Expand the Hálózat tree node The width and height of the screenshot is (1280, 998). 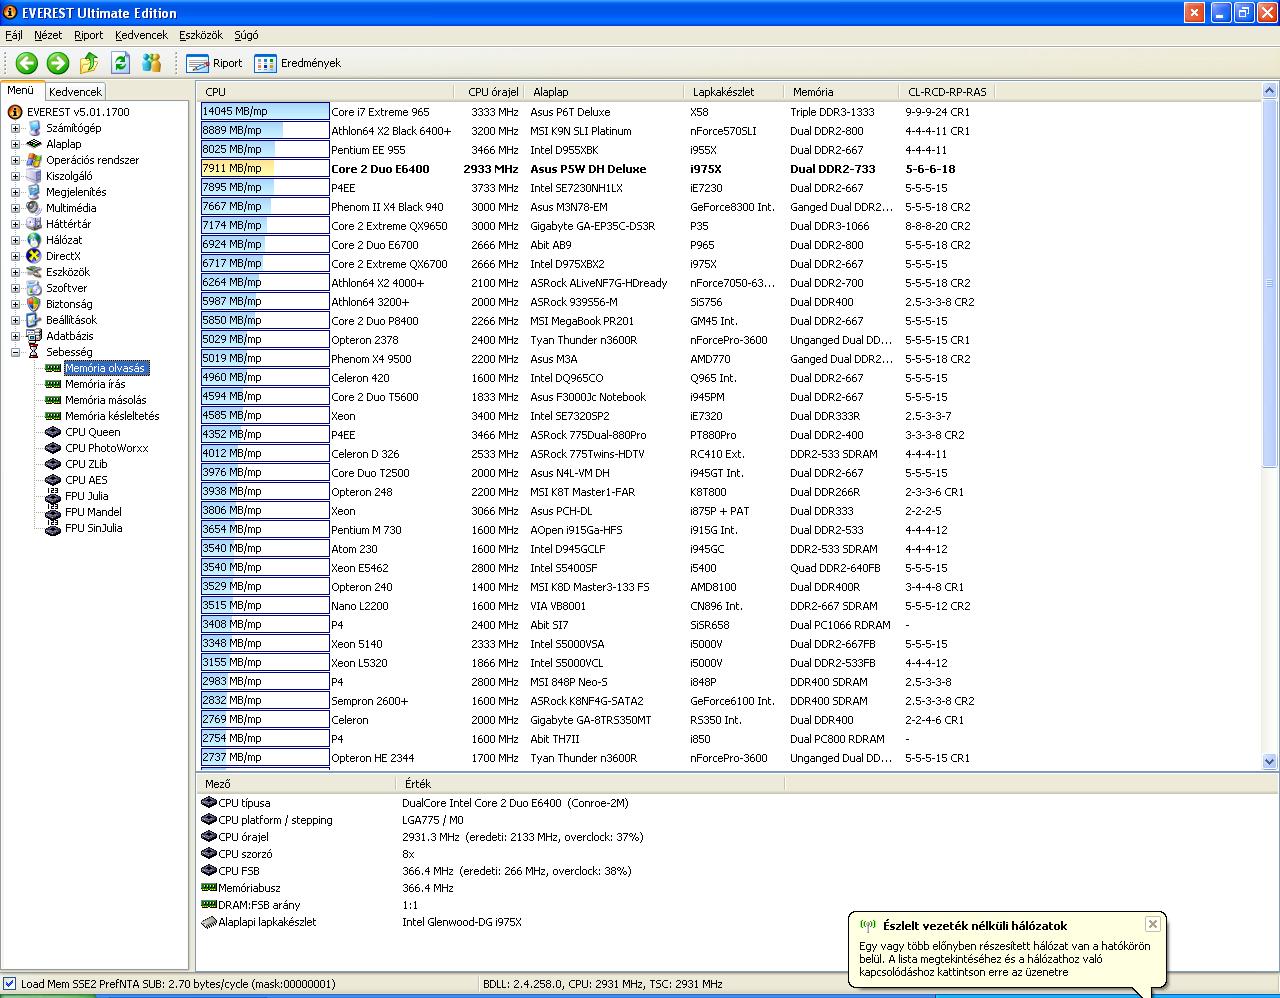tap(15, 240)
